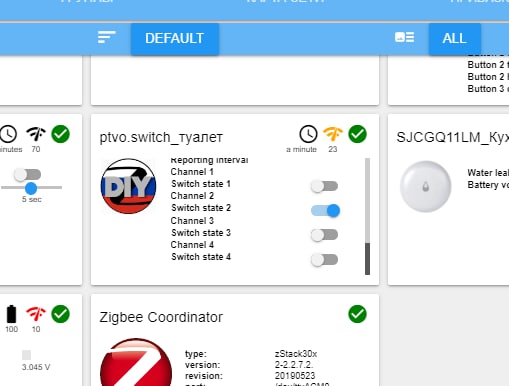Viewport: 509px width, 386px height.
Task: Click the red Zigbee logo image
Action: 136,362
